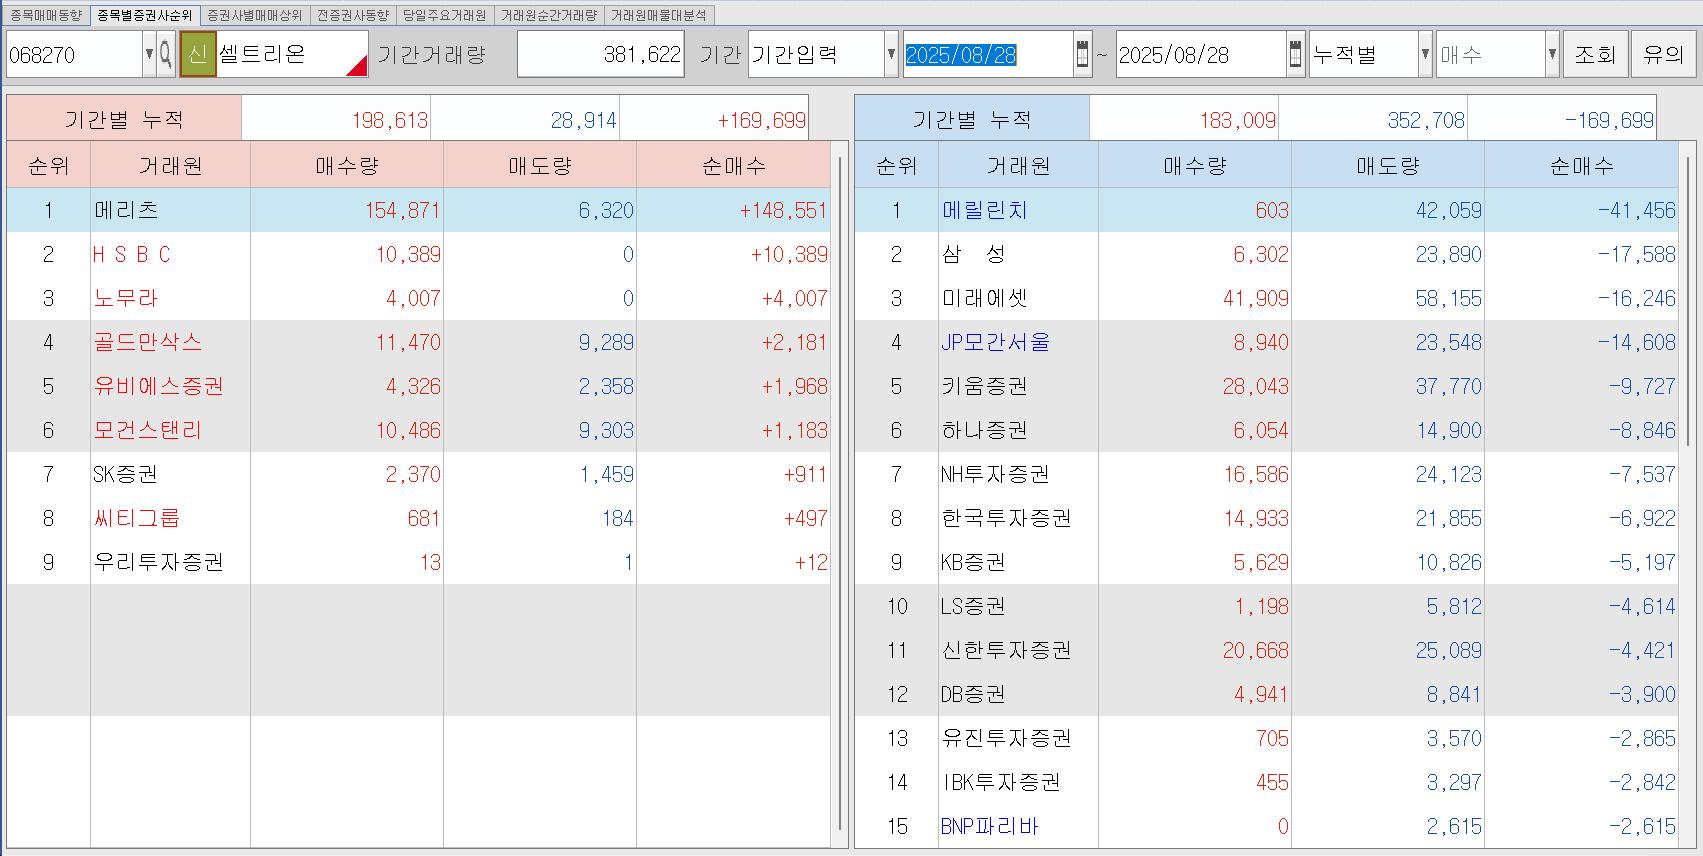Click 거래원 header in the sell table
Image resolution: width=1703 pixels, height=856 pixels.
tap(1018, 166)
